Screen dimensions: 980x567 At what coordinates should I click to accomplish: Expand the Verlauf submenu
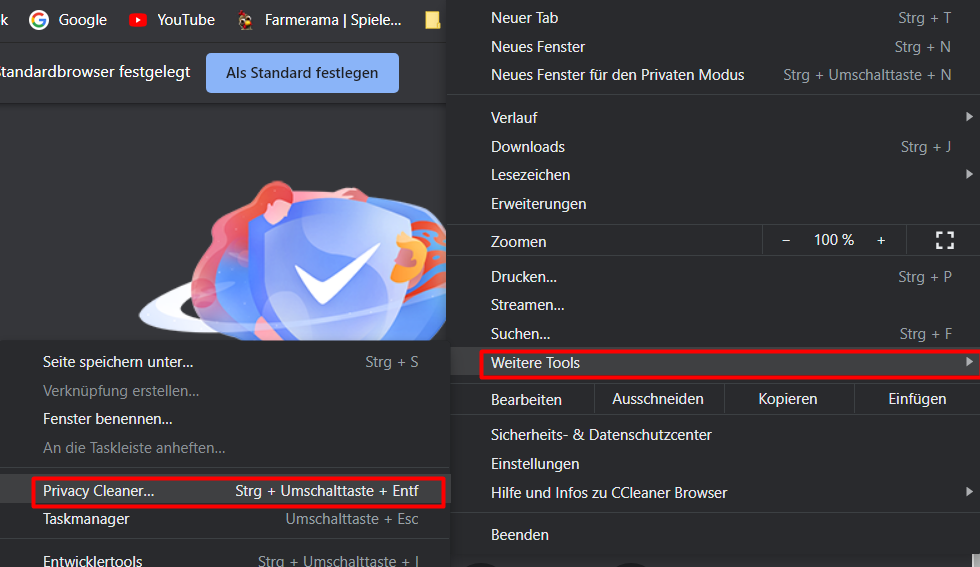[715, 118]
